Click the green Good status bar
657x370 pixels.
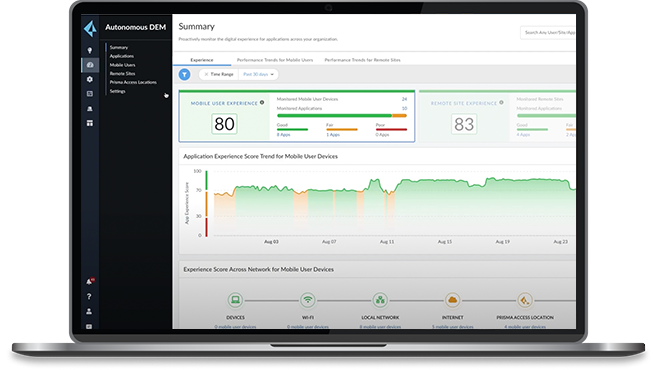[292, 129]
